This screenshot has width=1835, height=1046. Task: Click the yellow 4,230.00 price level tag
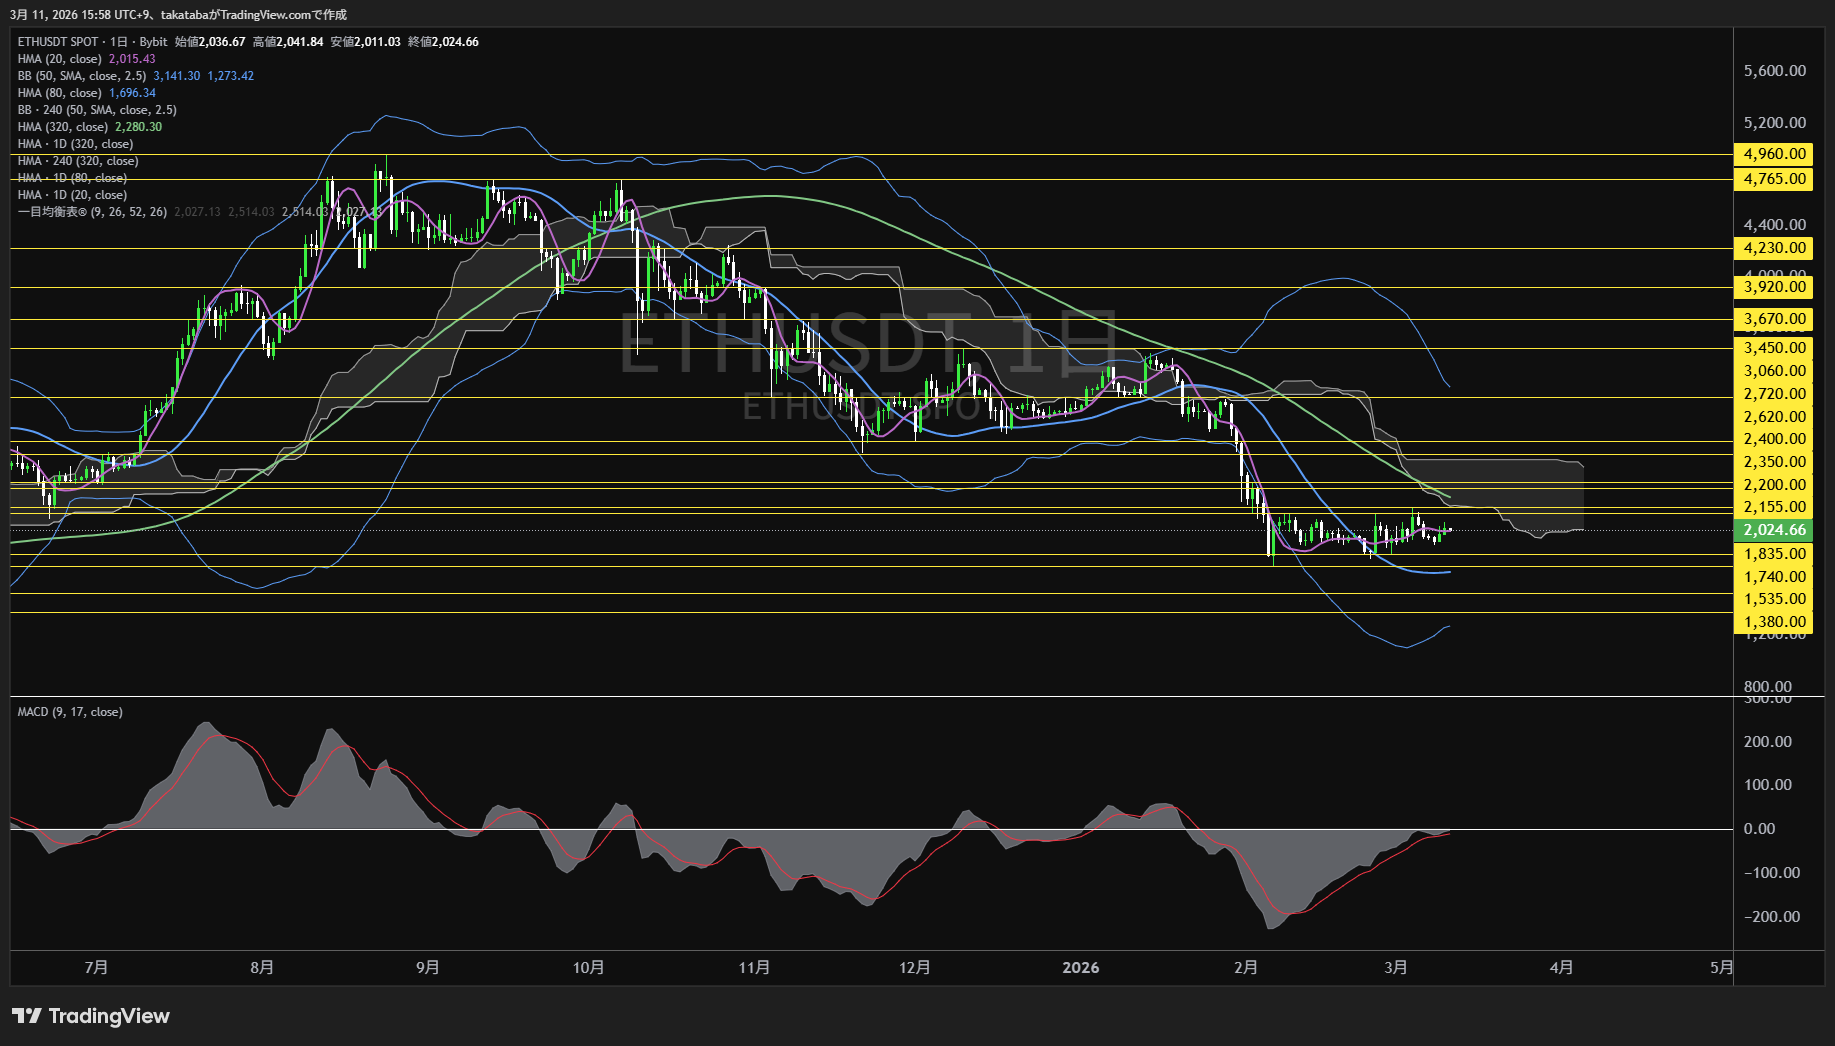point(1774,248)
